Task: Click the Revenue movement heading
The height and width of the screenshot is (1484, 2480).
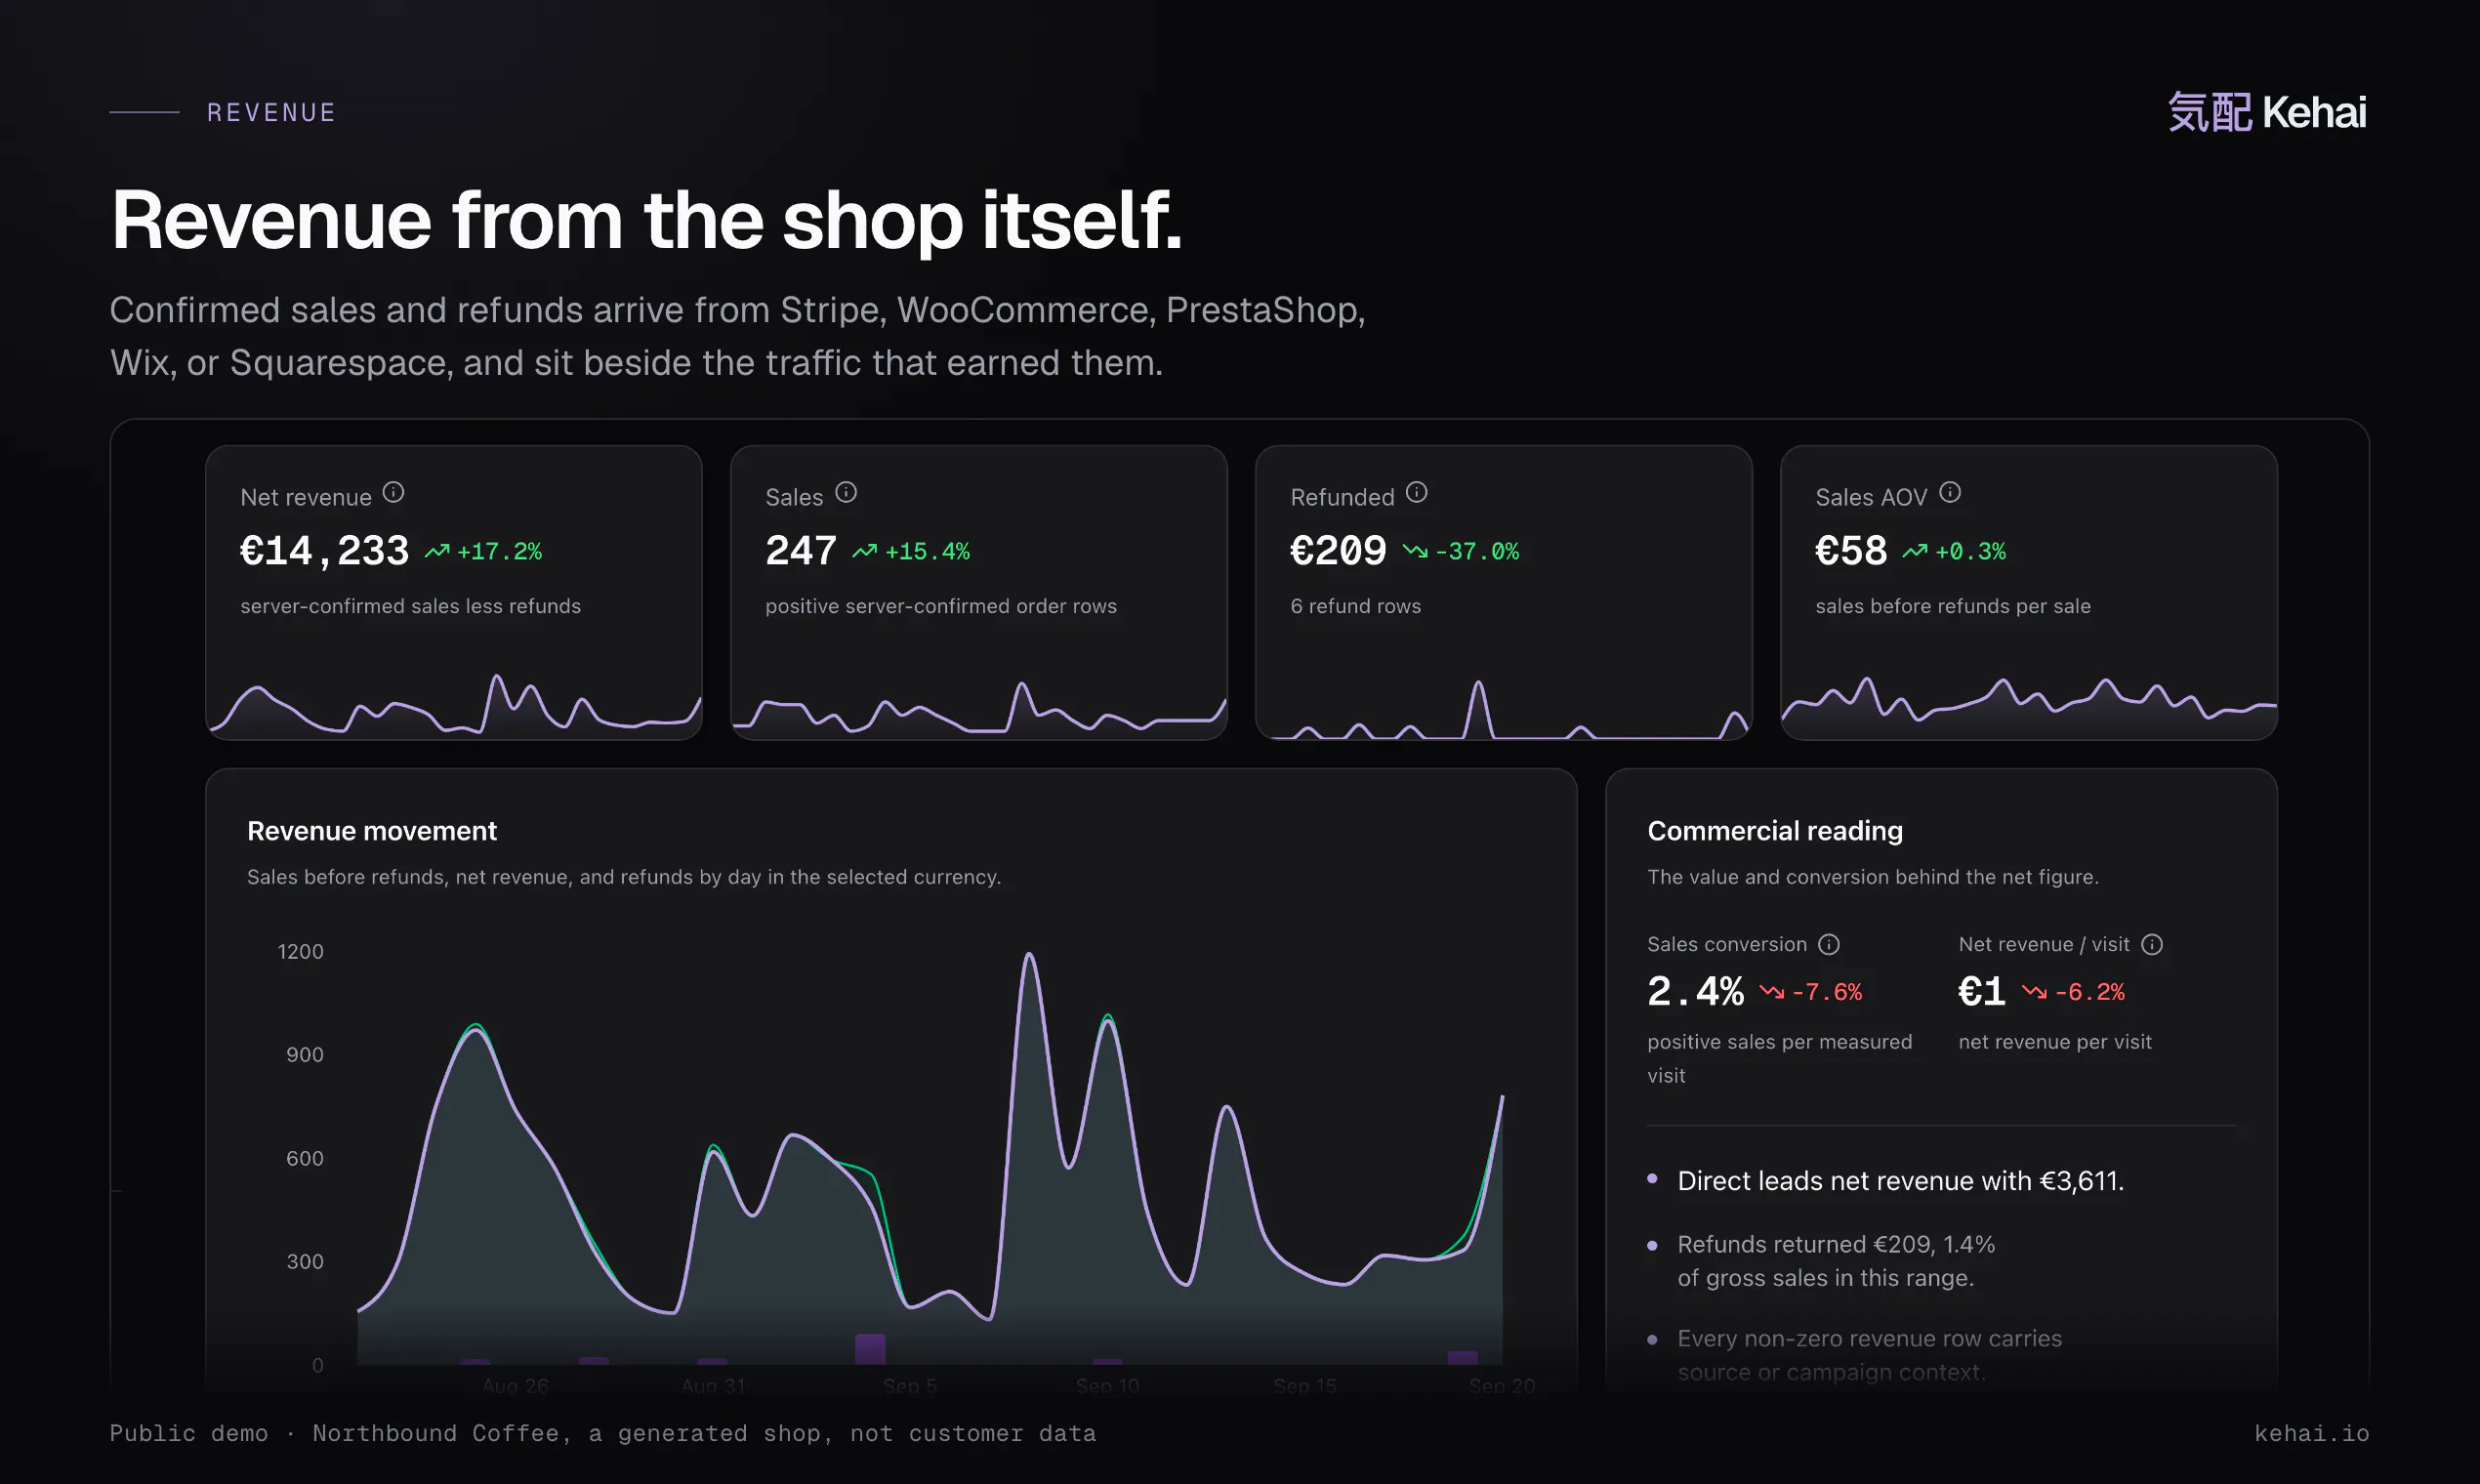Action: (x=372, y=831)
